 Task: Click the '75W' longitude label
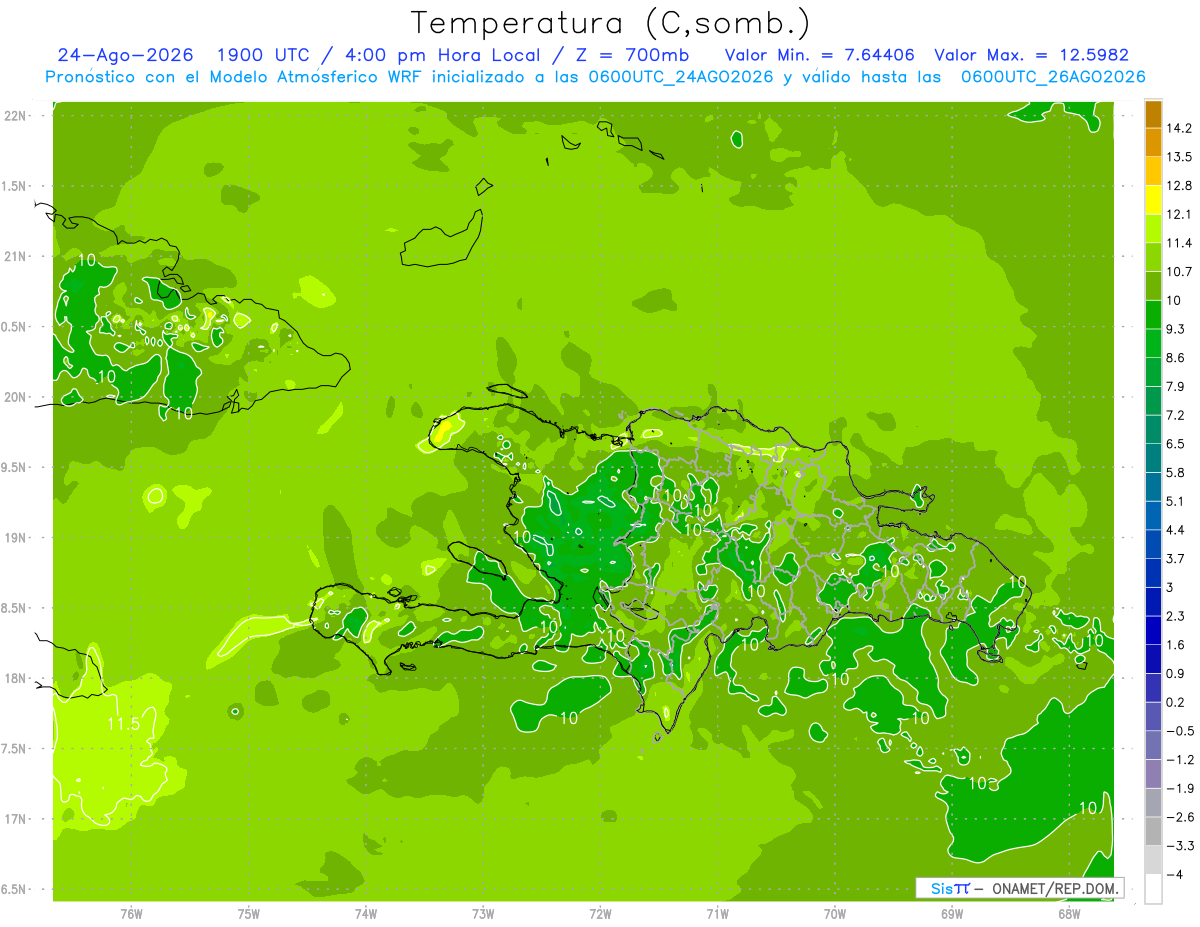(x=249, y=913)
